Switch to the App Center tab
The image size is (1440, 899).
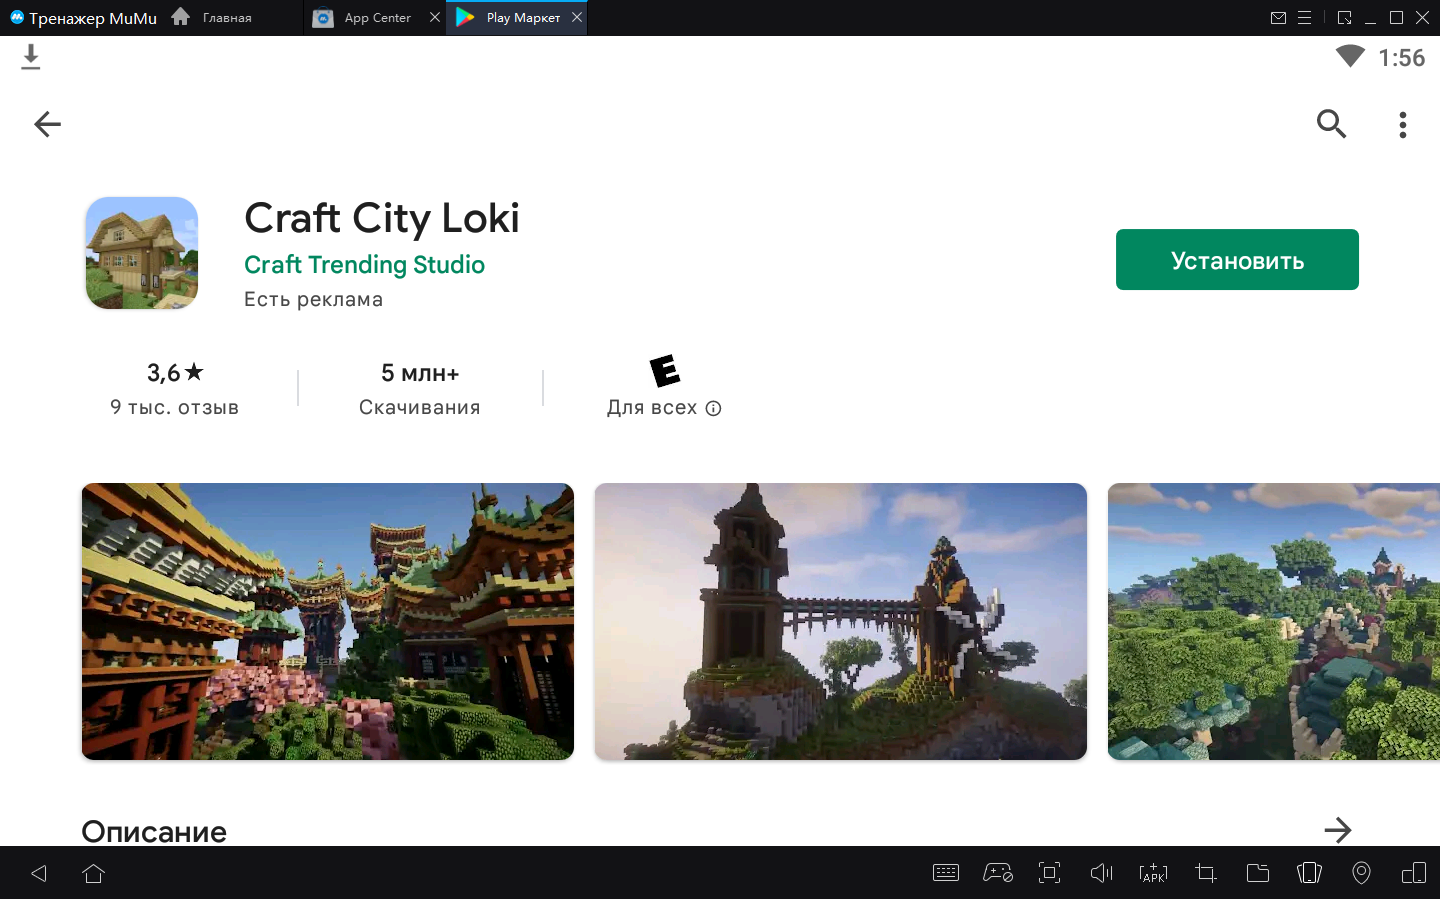pyautogui.click(x=376, y=18)
